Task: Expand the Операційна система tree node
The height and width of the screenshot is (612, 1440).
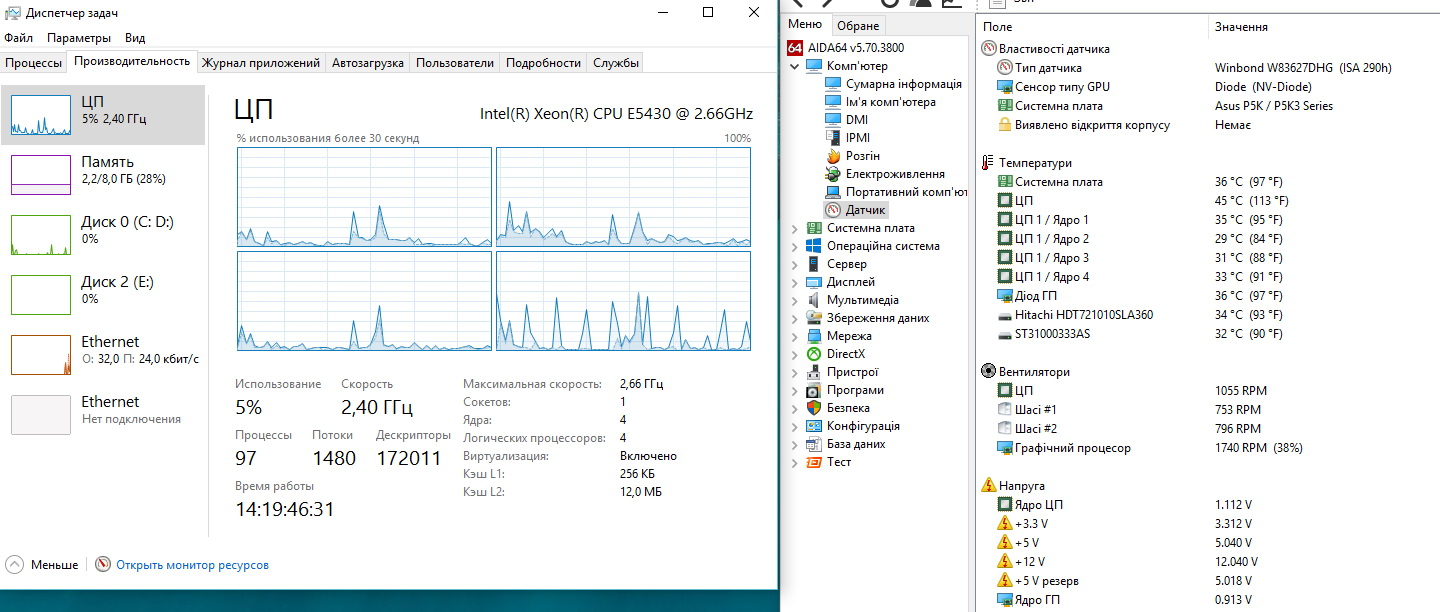Action: tap(795, 246)
